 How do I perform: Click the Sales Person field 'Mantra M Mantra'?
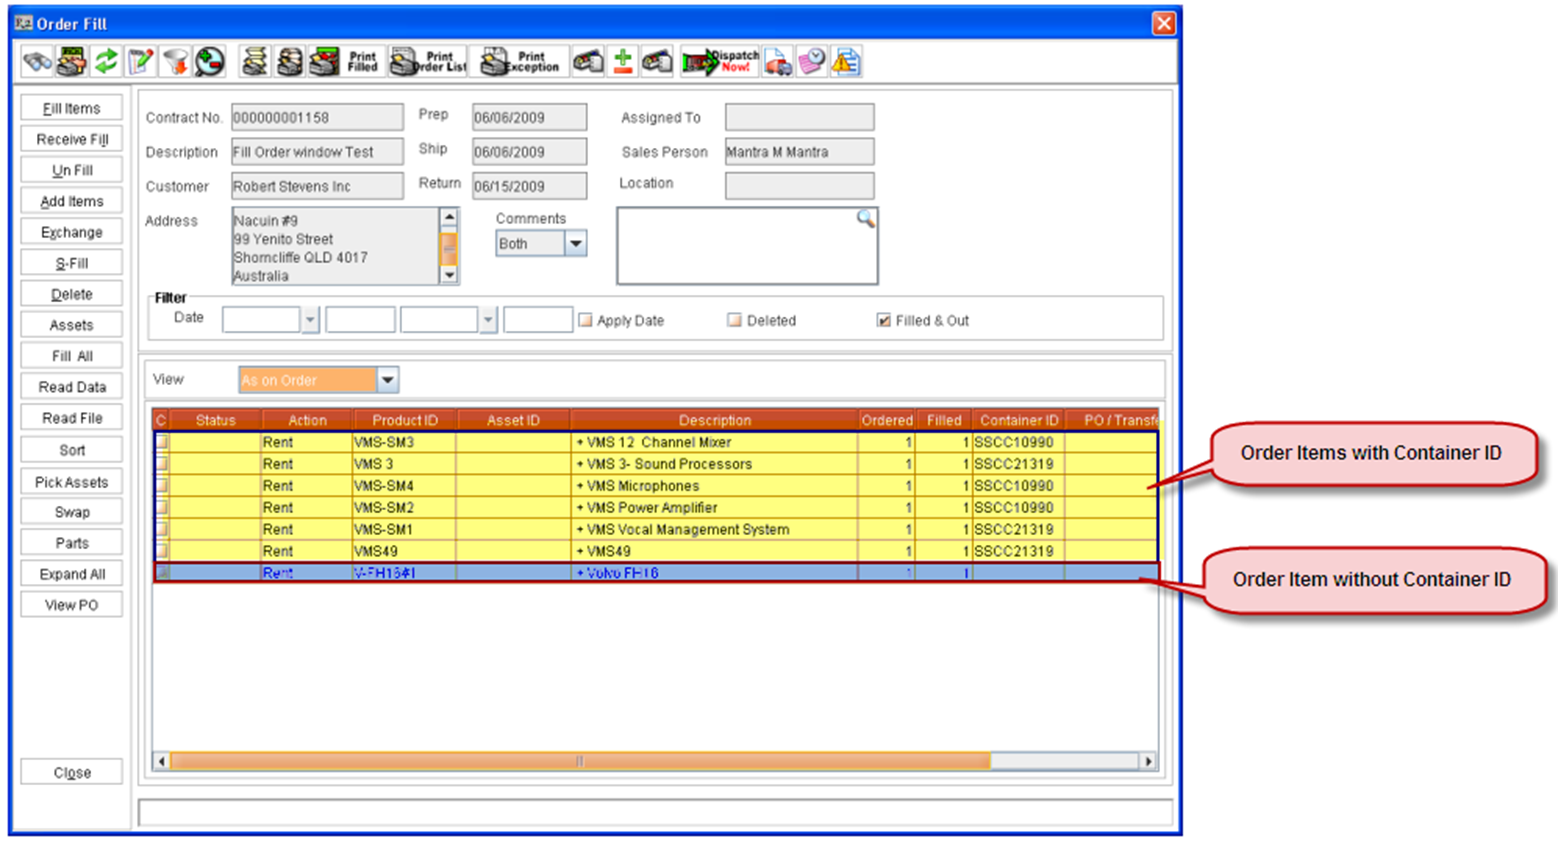799,152
